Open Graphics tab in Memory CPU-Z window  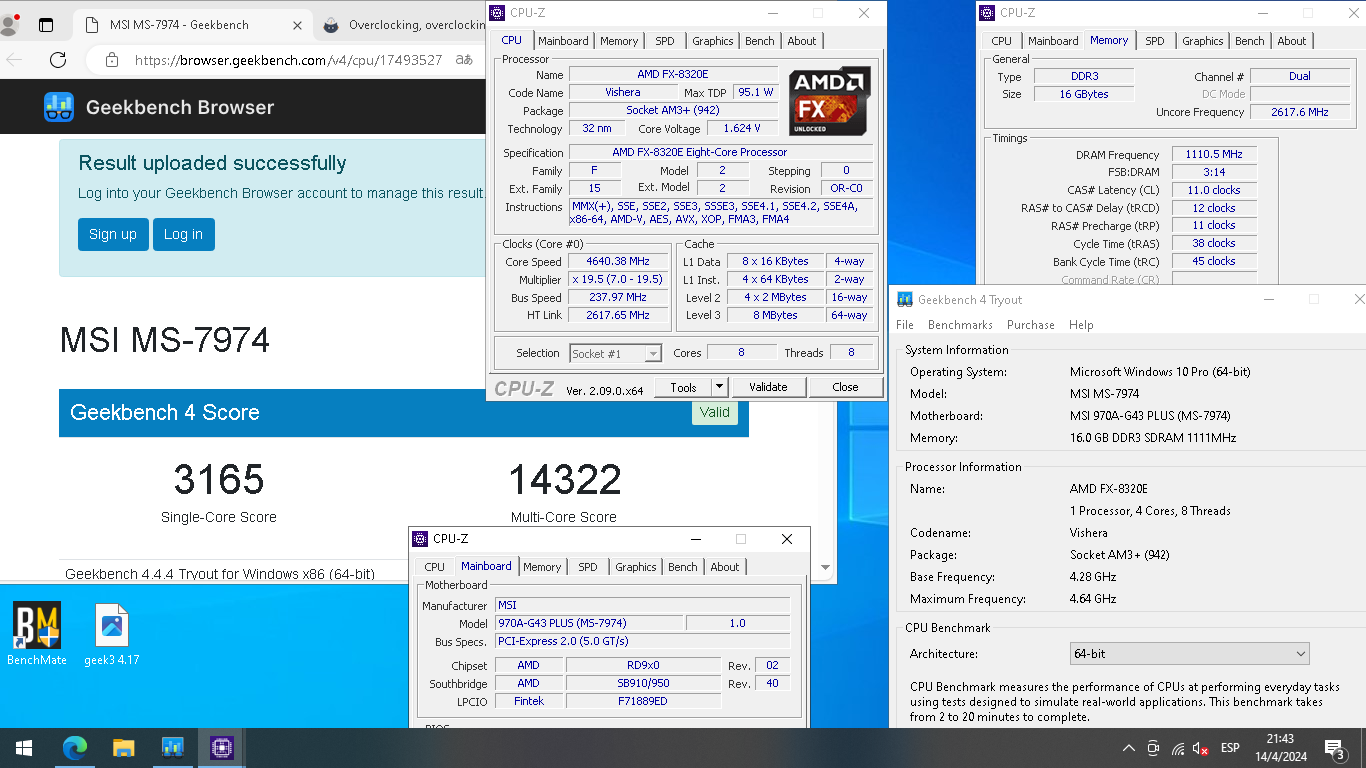[1203, 41]
